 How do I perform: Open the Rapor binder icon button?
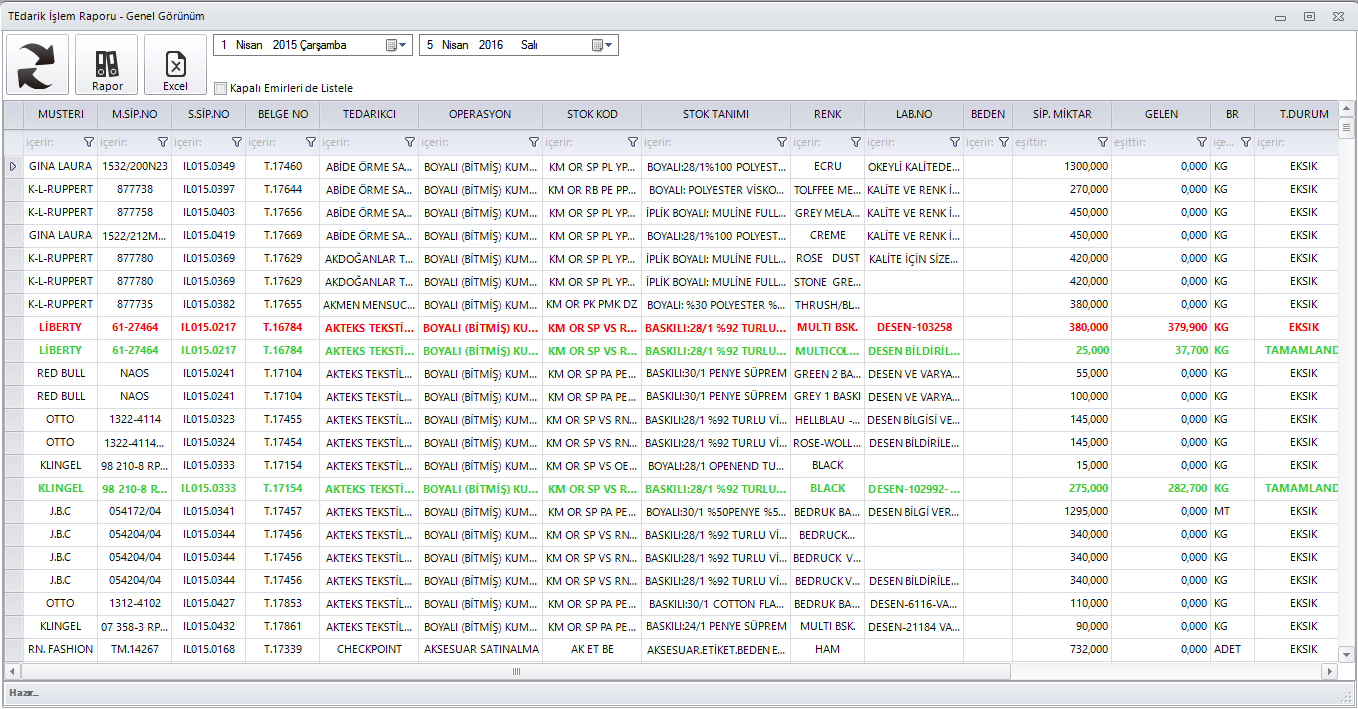(x=107, y=65)
